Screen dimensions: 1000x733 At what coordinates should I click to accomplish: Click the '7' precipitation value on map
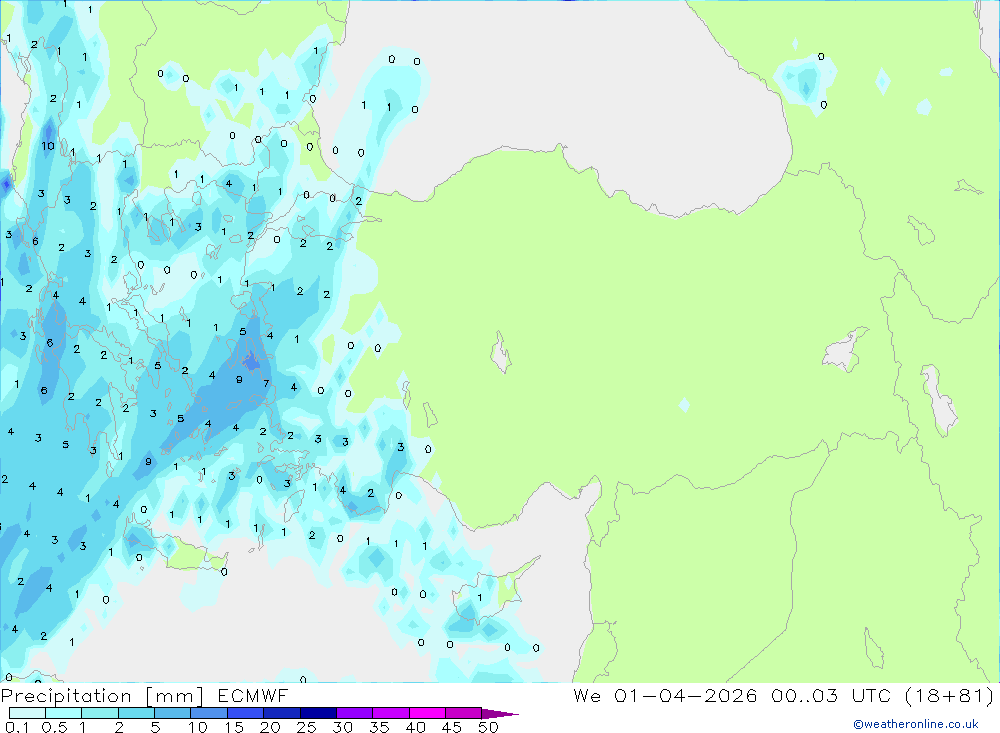pyautogui.click(x=267, y=383)
